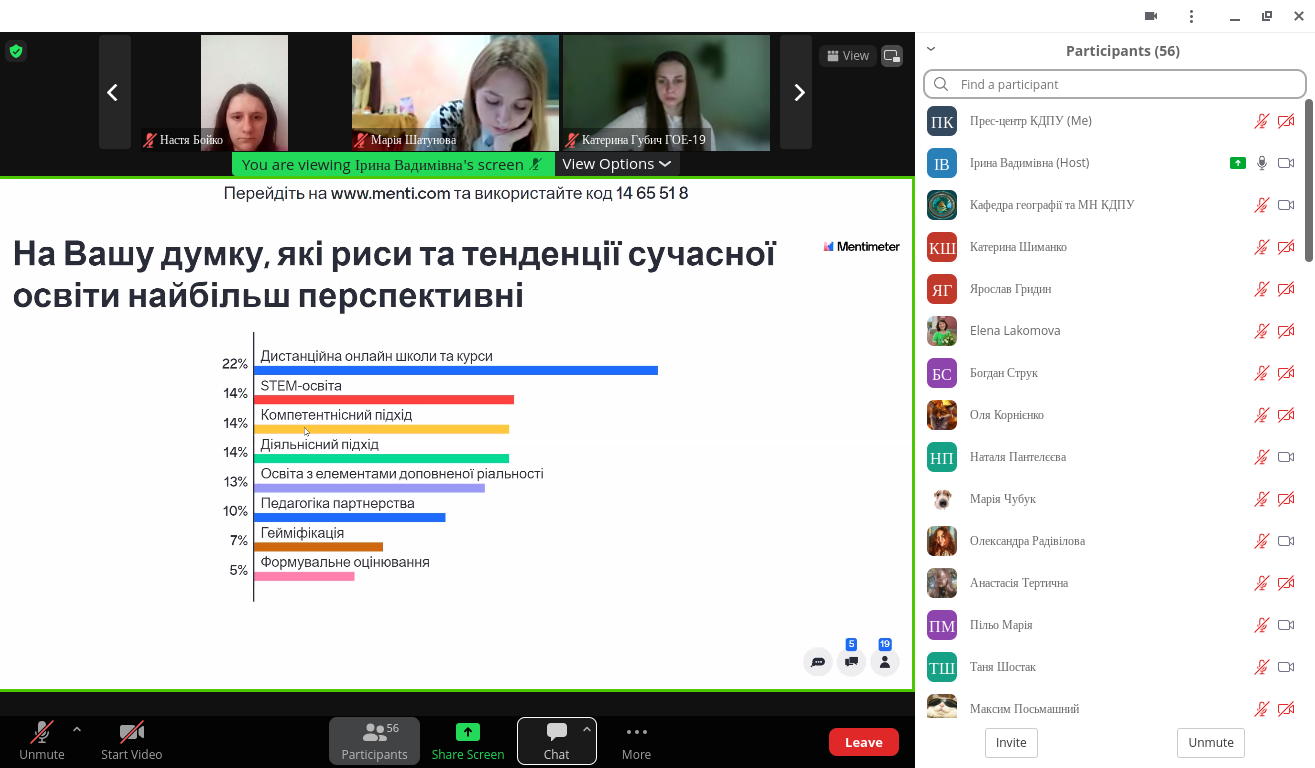Viewport: 1315px width, 768px height.
Task: Toggle the Participants panel in toolbar
Action: [x=374, y=741]
